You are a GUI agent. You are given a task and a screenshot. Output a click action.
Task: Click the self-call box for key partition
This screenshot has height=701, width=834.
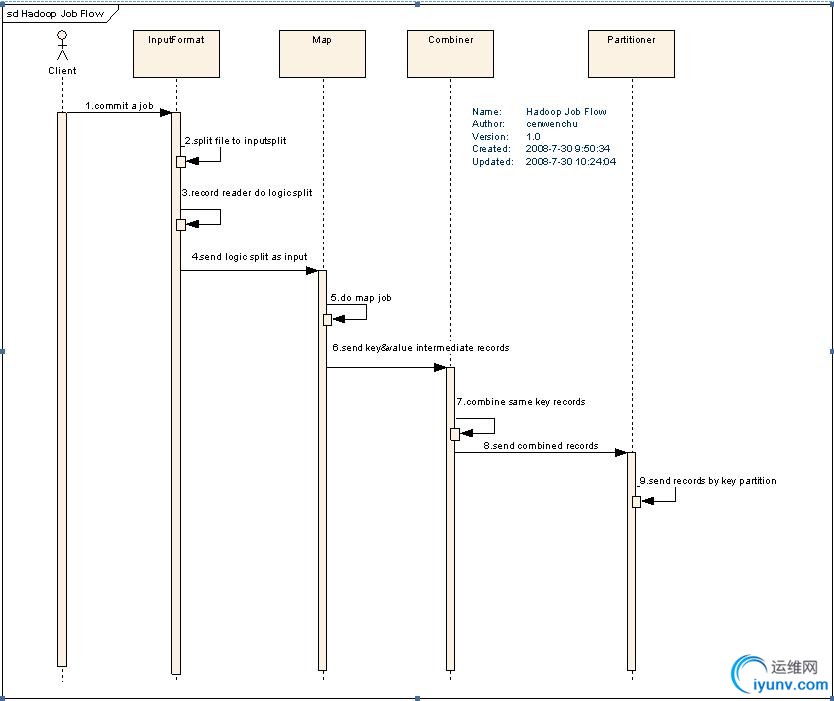(636, 502)
